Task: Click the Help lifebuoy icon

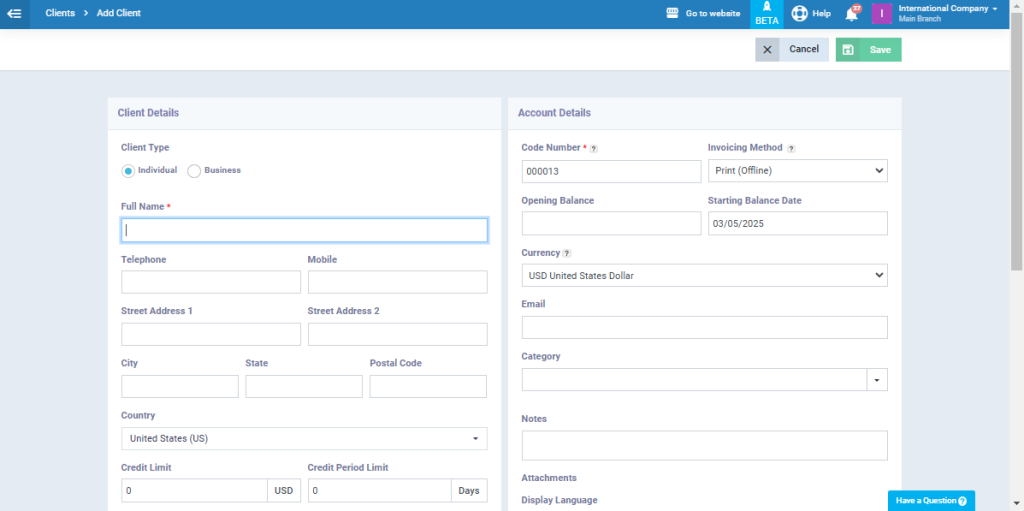Action: pyautogui.click(x=799, y=13)
